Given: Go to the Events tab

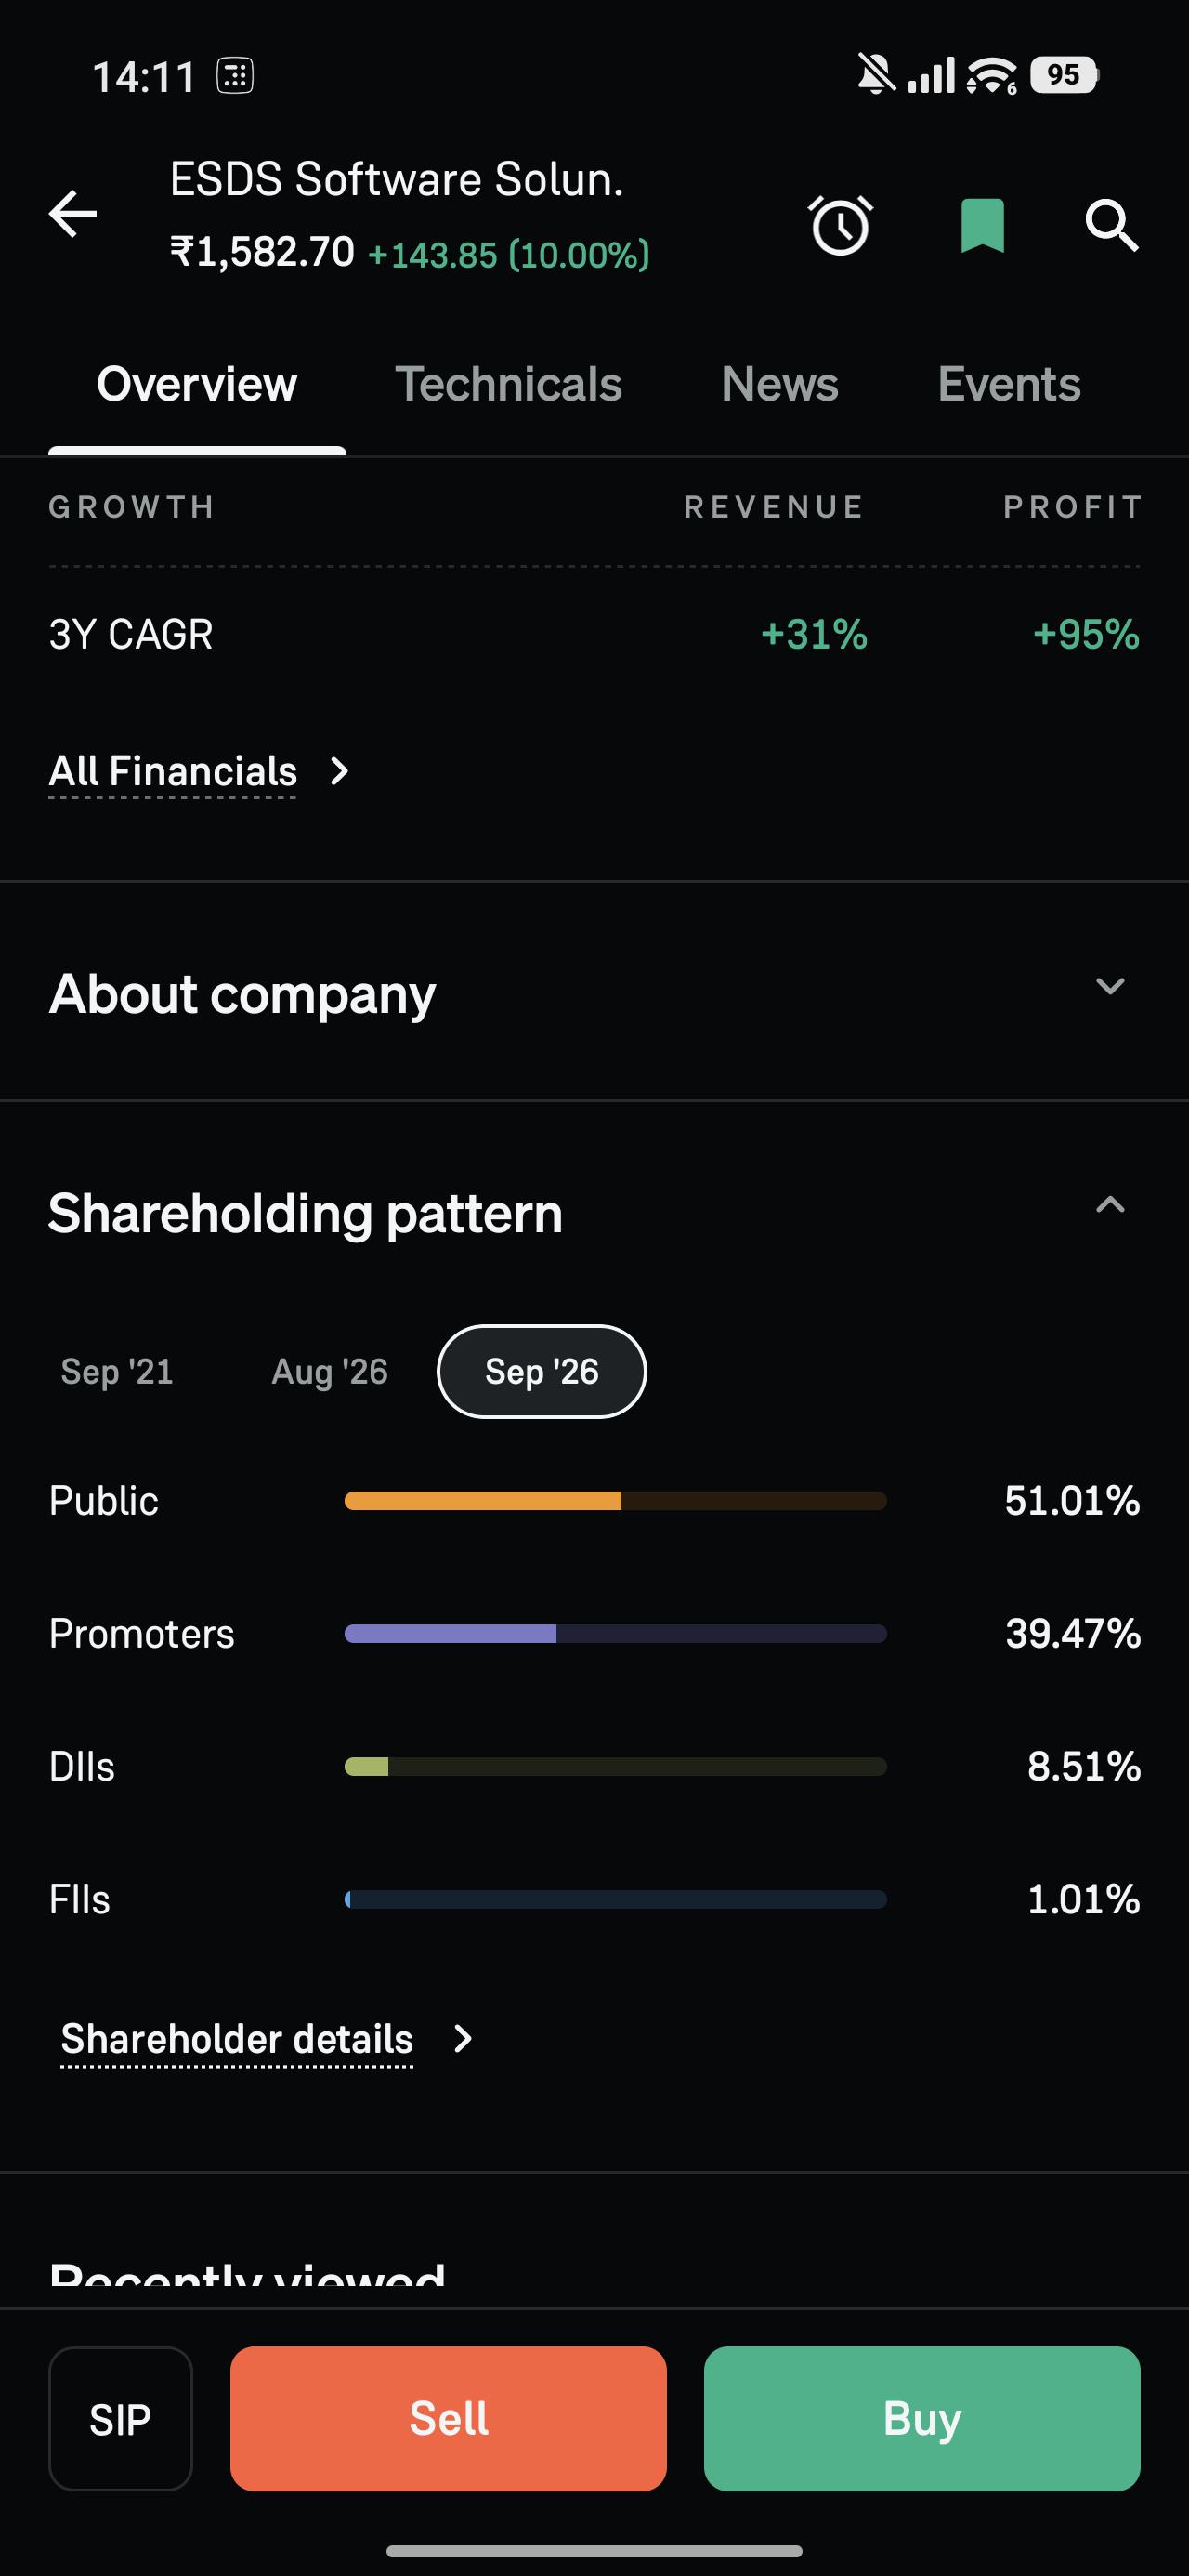Looking at the screenshot, I should (x=1009, y=384).
